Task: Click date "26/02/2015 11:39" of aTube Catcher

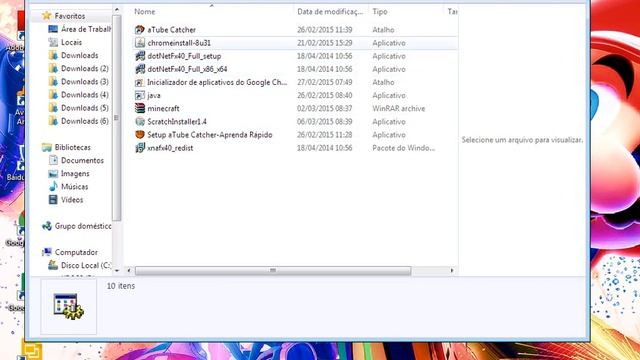Action: (x=324, y=30)
